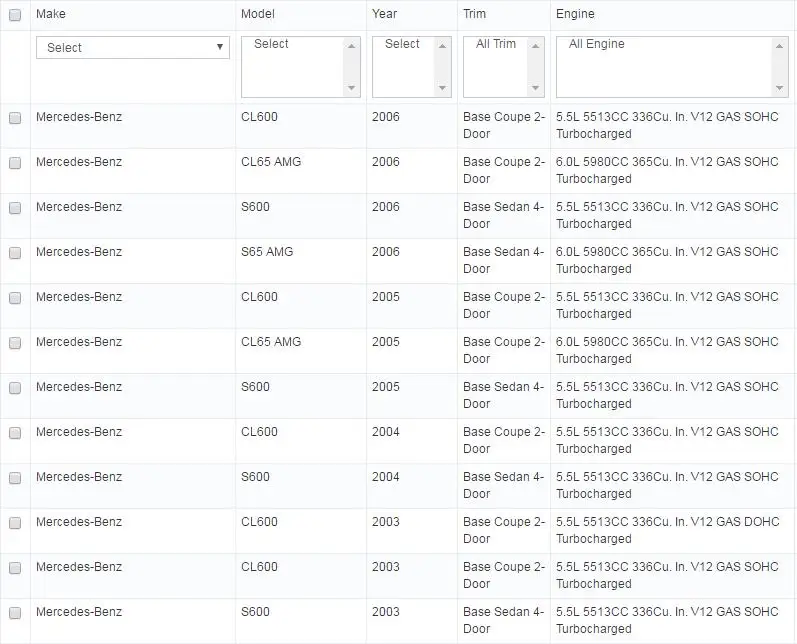Screen dimensions: 797x644
Task: Check the 2003 CL600 DOHC row checkbox
Action: pos(15,523)
